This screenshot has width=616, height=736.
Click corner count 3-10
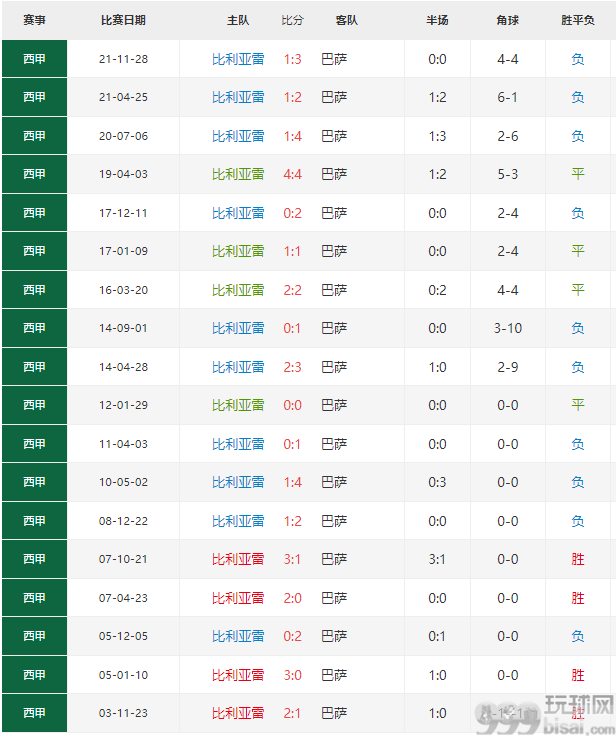(x=508, y=328)
